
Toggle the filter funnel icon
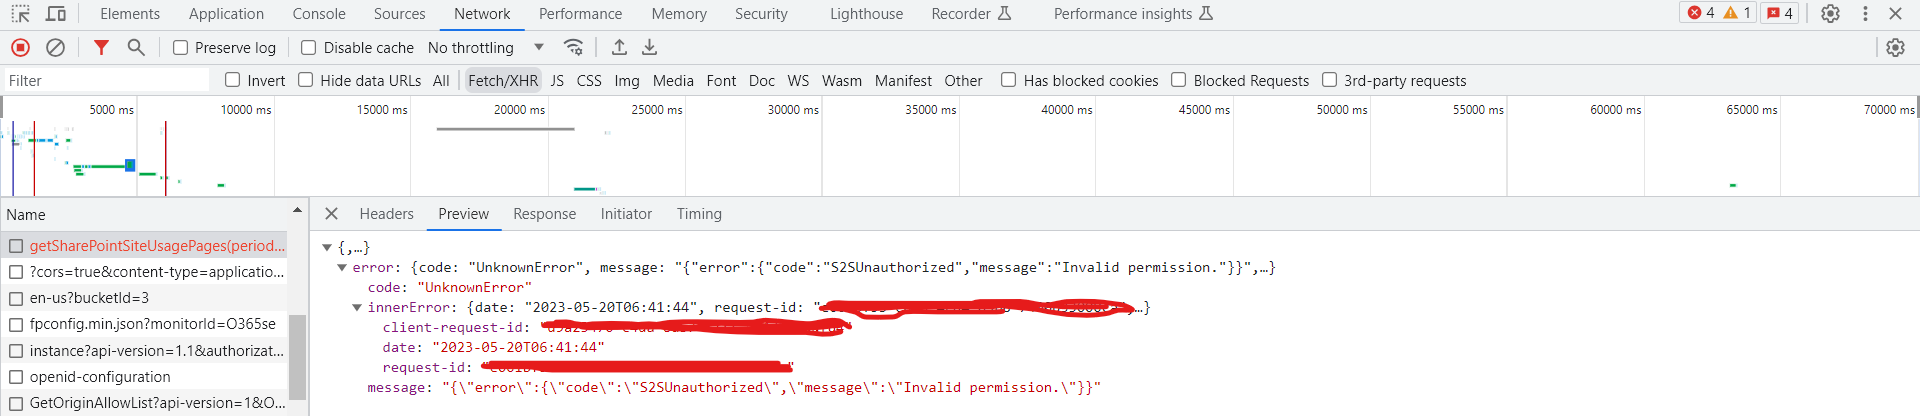(101, 47)
